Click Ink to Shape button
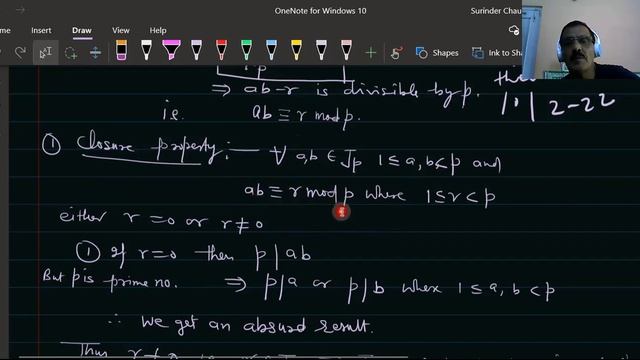The height and width of the screenshot is (360, 640). [496, 53]
